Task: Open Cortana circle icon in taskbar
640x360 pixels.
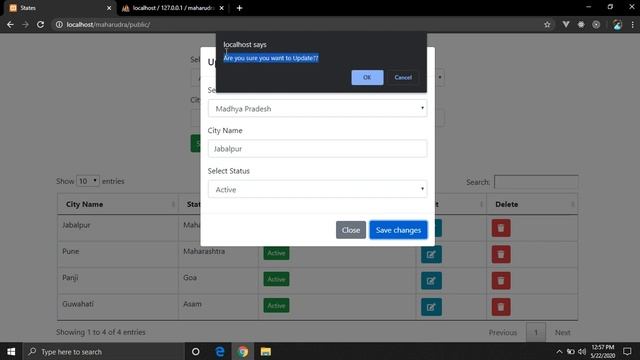Action: click(196, 351)
